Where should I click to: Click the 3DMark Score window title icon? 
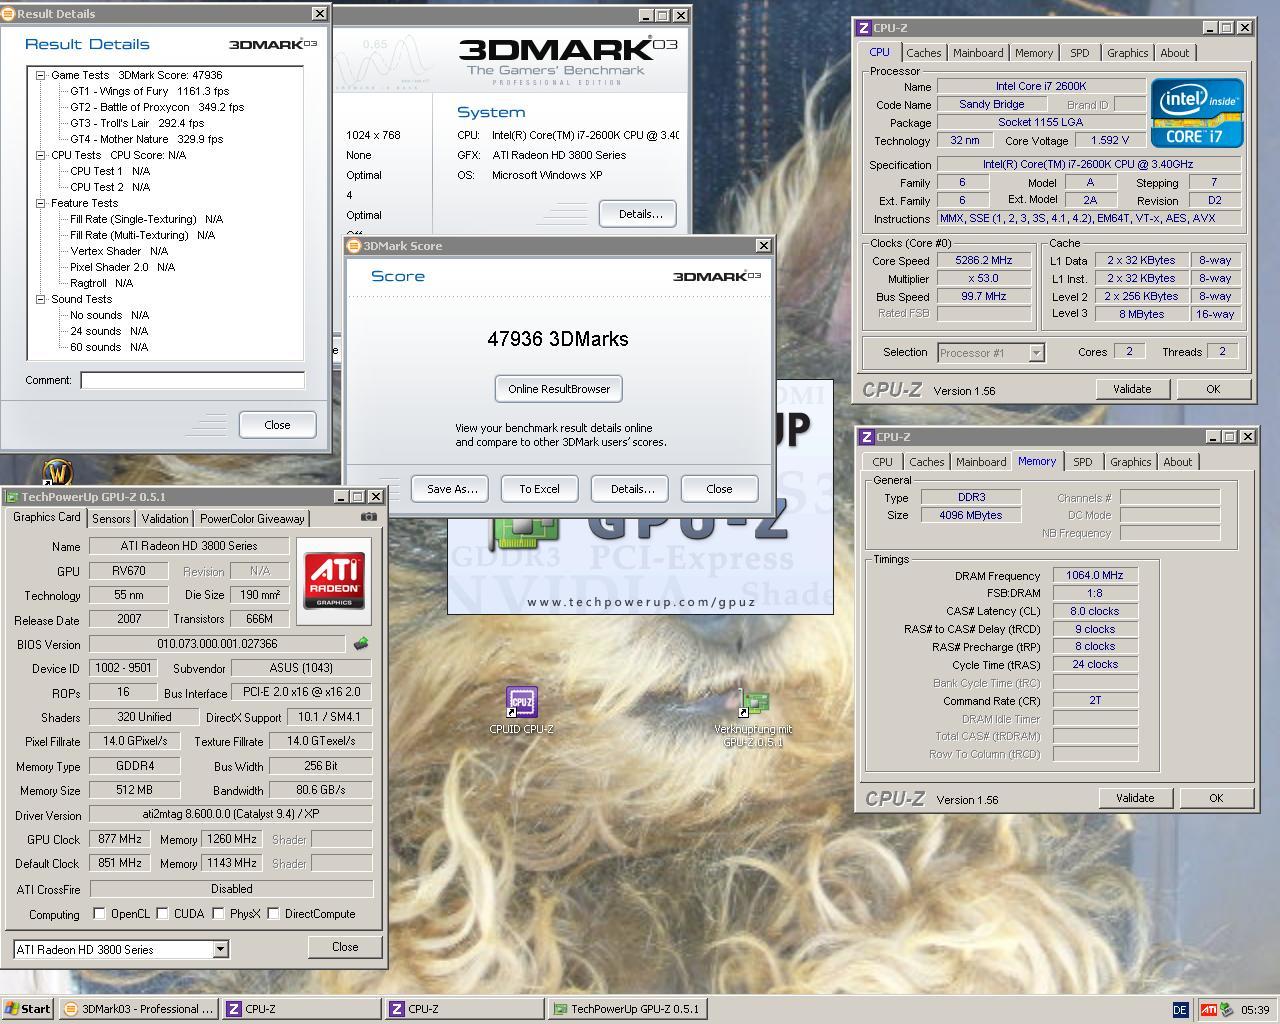click(354, 245)
